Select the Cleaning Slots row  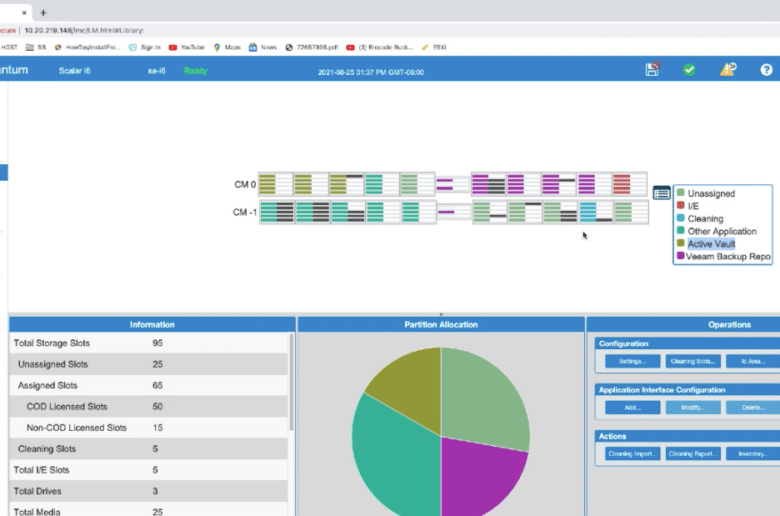point(148,449)
